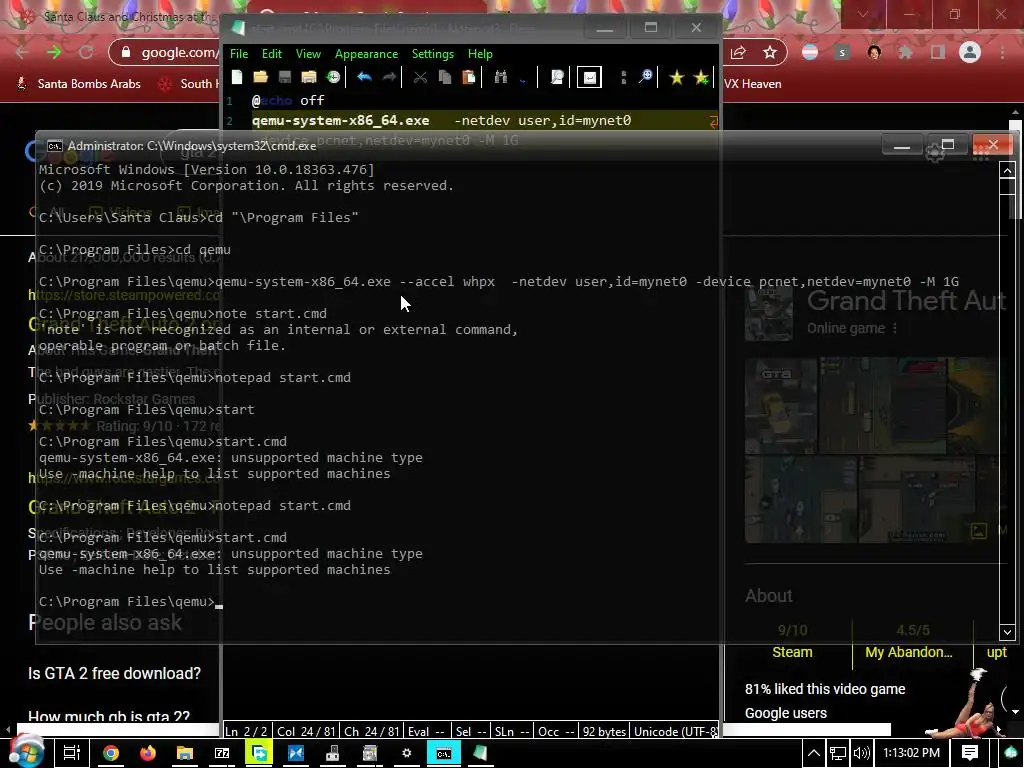The height and width of the screenshot is (768, 1024).
Task: Click the Browse folder icon in Notepad2 toolbar
Action: click(x=309, y=77)
